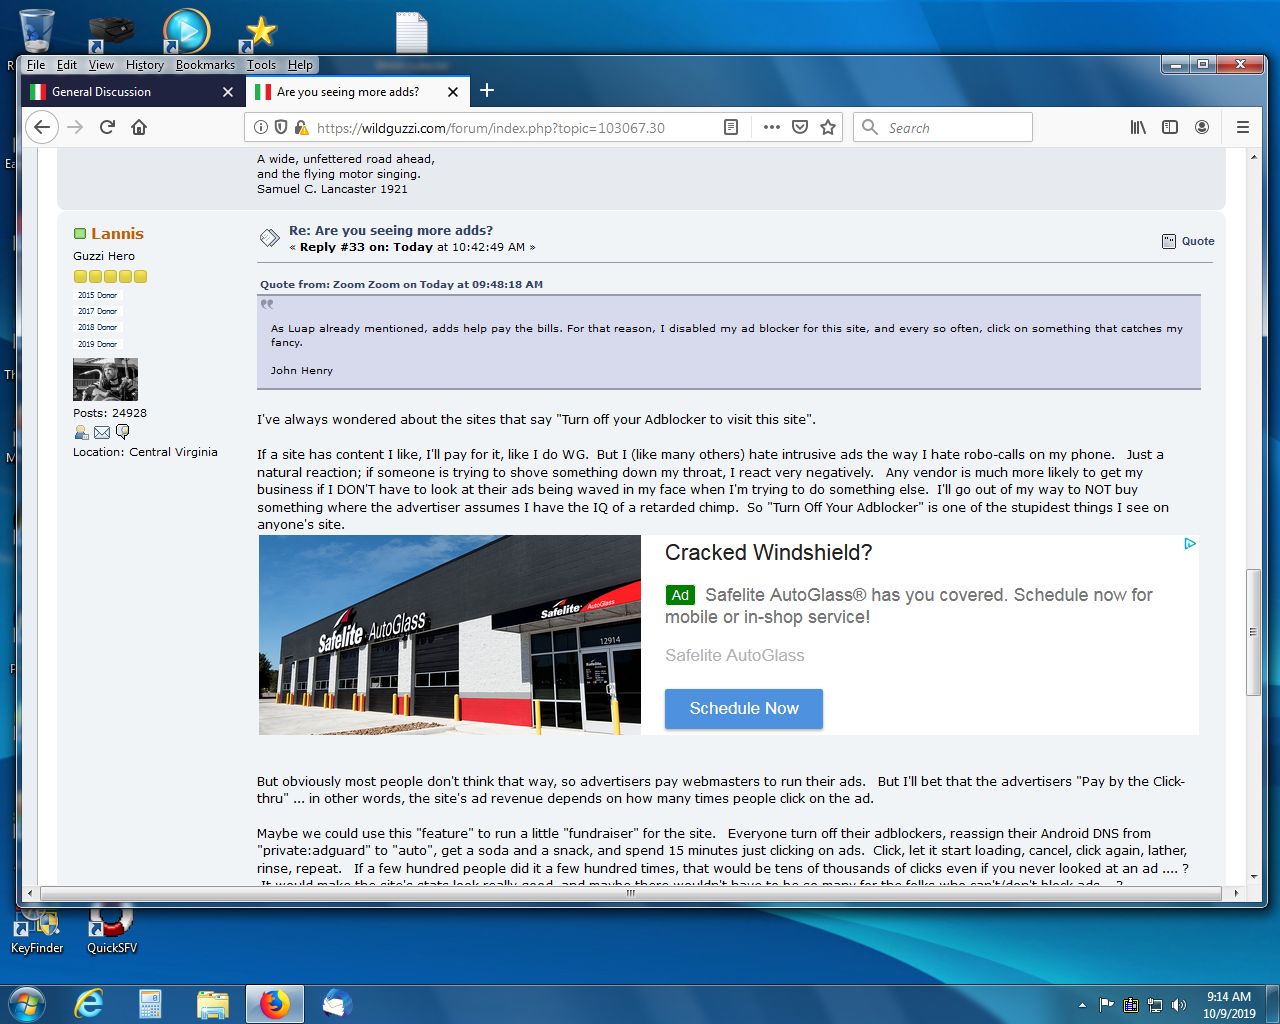Viewport: 1280px width, 1024px height.
Task: Open Lannis's user profile link
Action: click(117, 234)
